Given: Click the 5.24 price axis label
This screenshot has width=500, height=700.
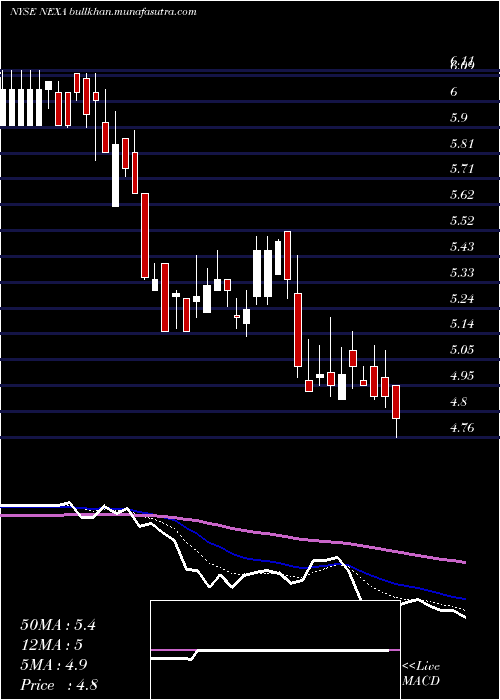Looking at the screenshot, I should (463, 299).
